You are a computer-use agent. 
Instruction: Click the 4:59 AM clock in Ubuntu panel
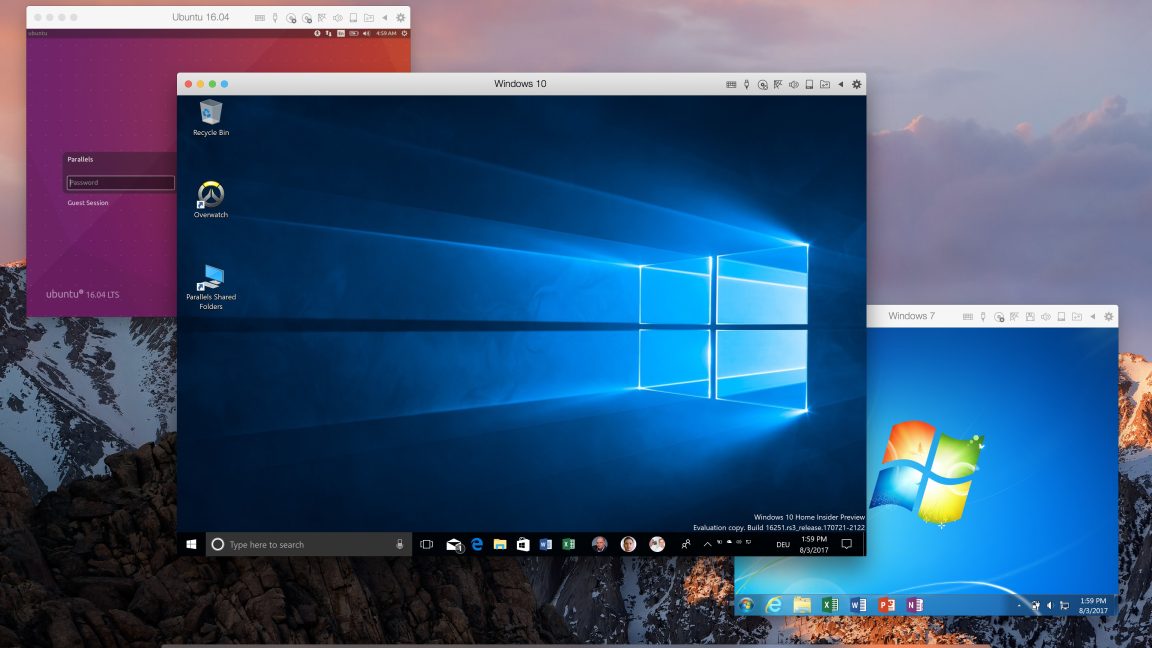[386, 33]
